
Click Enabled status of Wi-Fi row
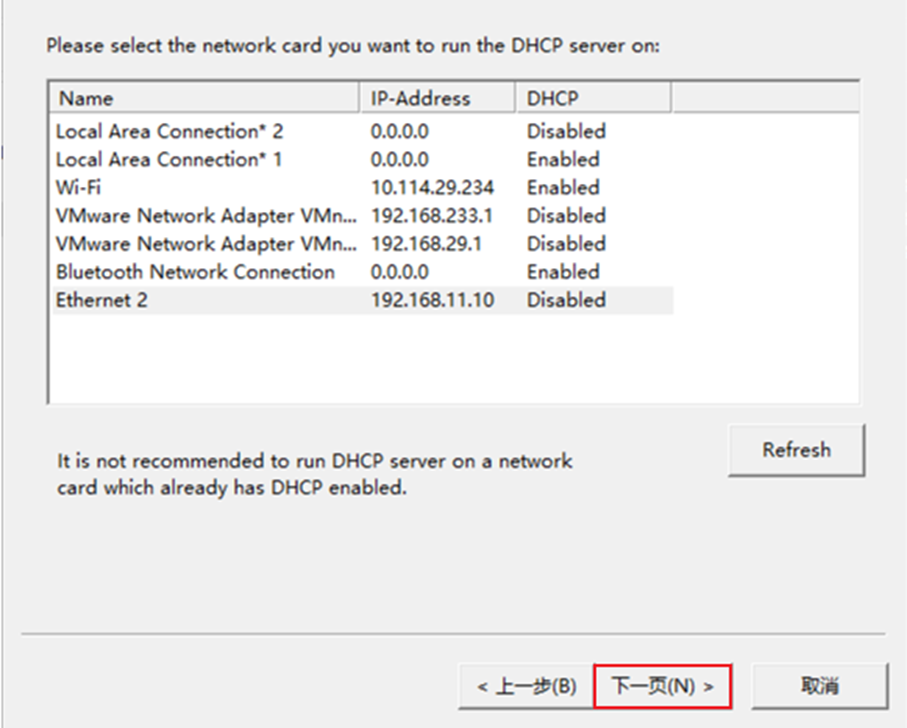(x=563, y=187)
